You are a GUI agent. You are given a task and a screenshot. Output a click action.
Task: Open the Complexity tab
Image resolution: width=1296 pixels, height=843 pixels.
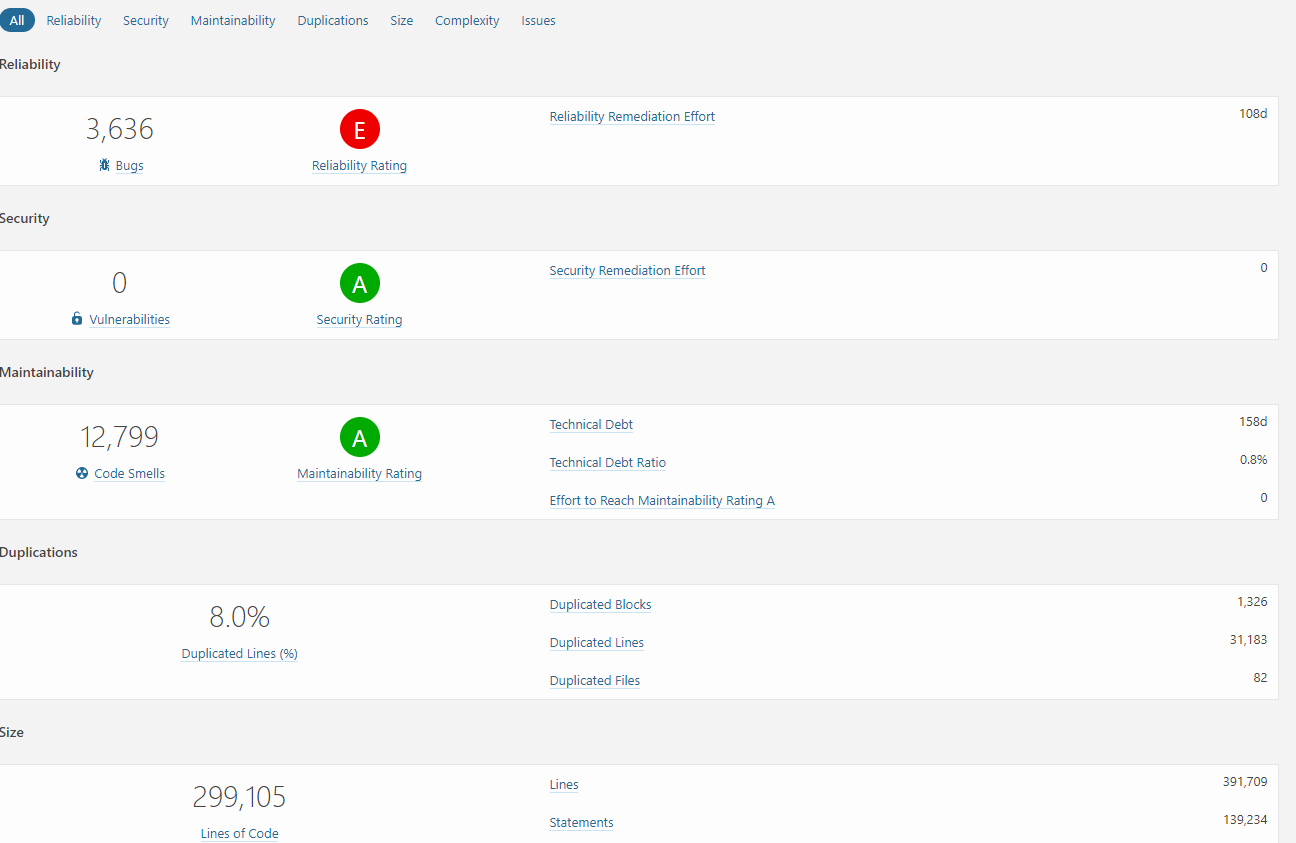pyautogui.click(x=466, y=20)
